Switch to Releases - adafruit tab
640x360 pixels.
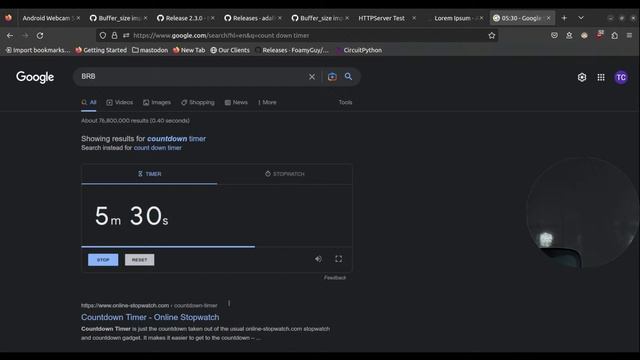(x=253, y=18)
